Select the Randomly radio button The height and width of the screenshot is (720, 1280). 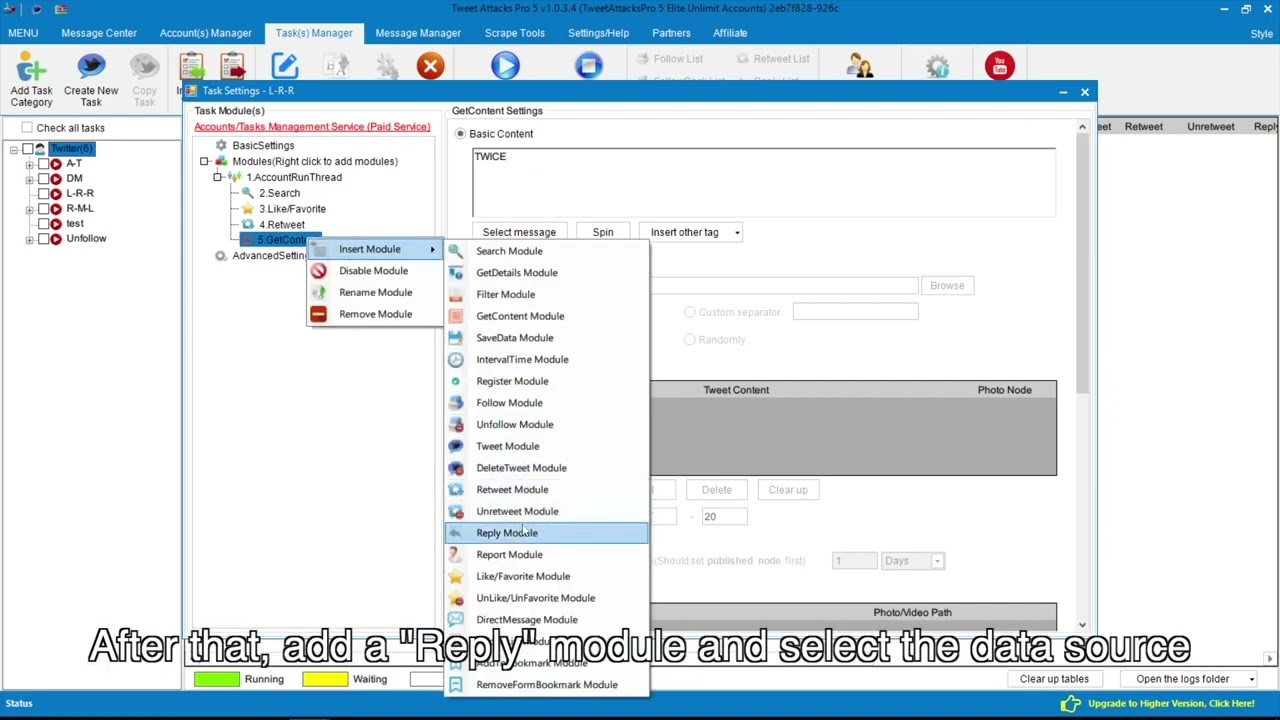690,340
